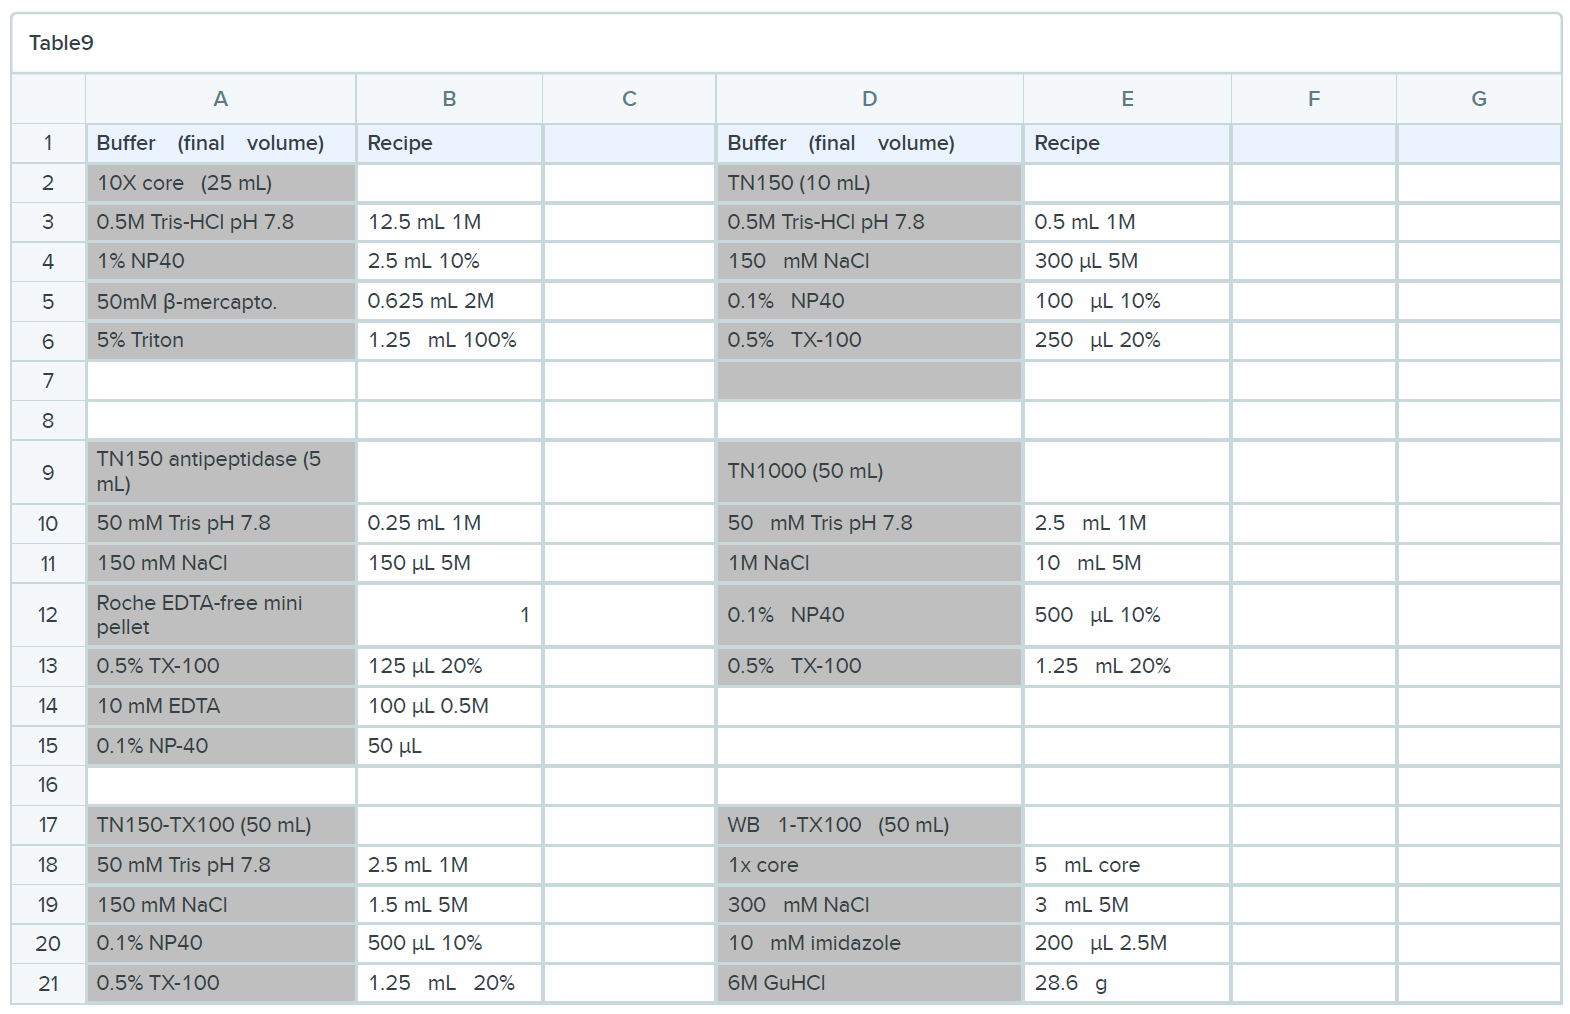Click cell '50mM β-mercapto.'
The image size is (1570, 1014).
pyautogui.click(x=220, y=301)
